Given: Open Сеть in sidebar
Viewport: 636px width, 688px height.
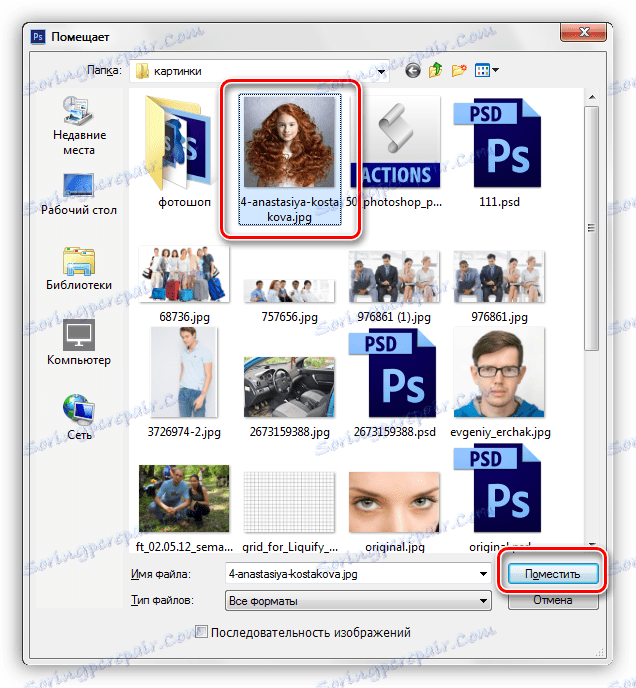Looking at the screenshot, I should [79, 417].
